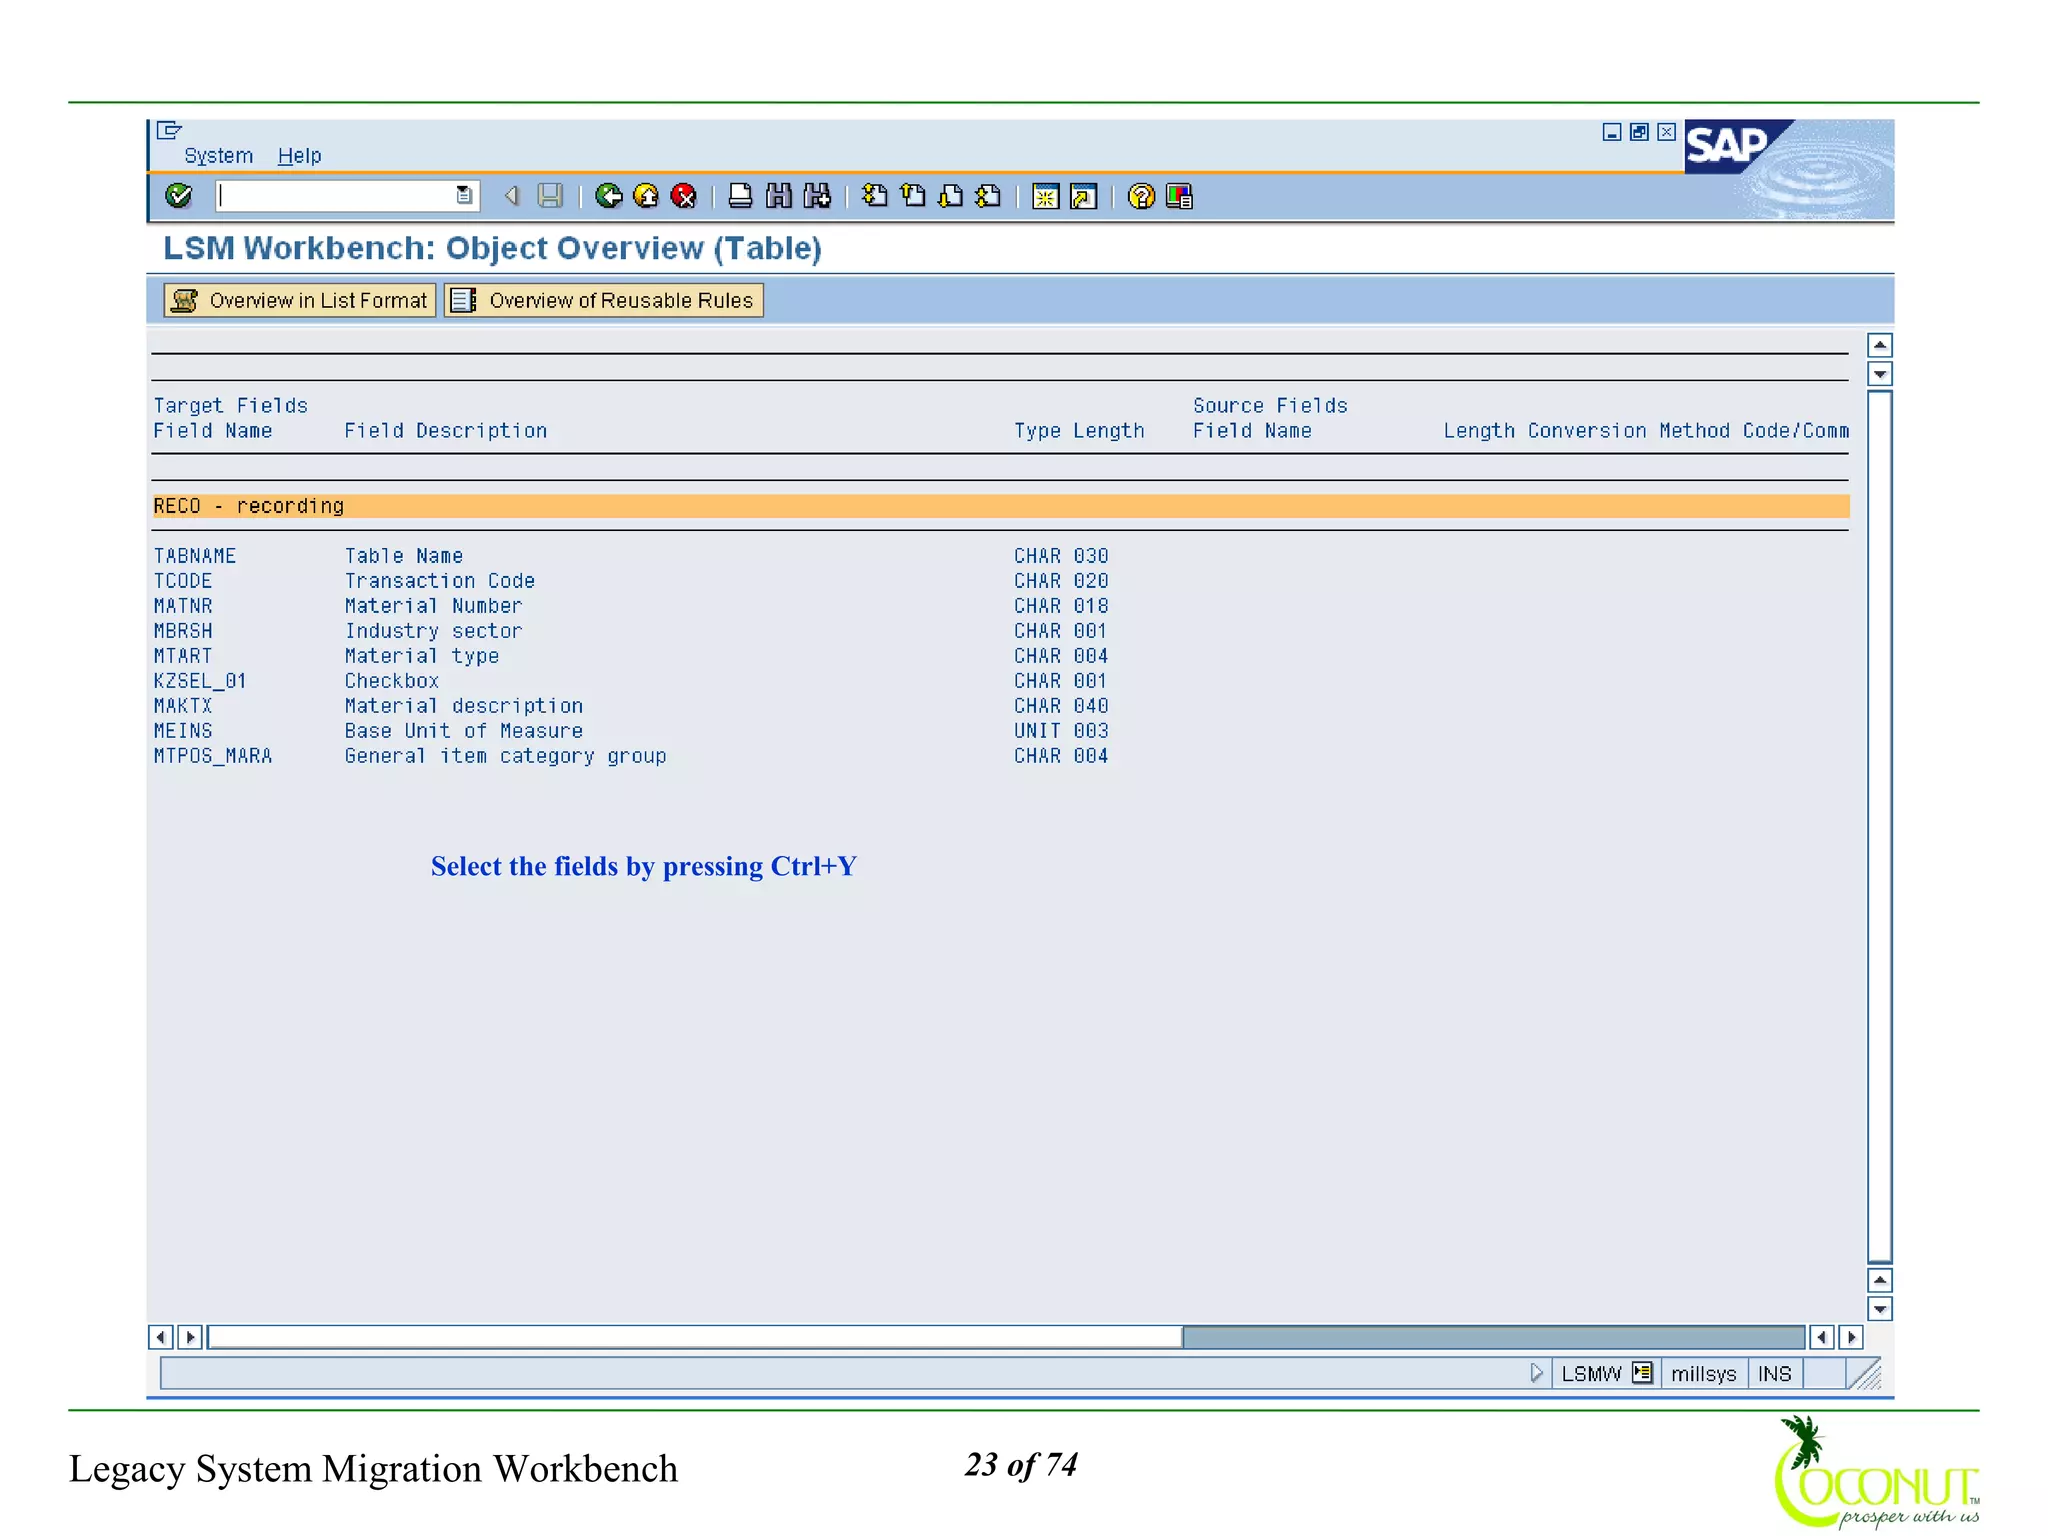2048x1536 pixels.
Task: Click the UNIT 003 type length cell
Action: [x=1061, y=731]
